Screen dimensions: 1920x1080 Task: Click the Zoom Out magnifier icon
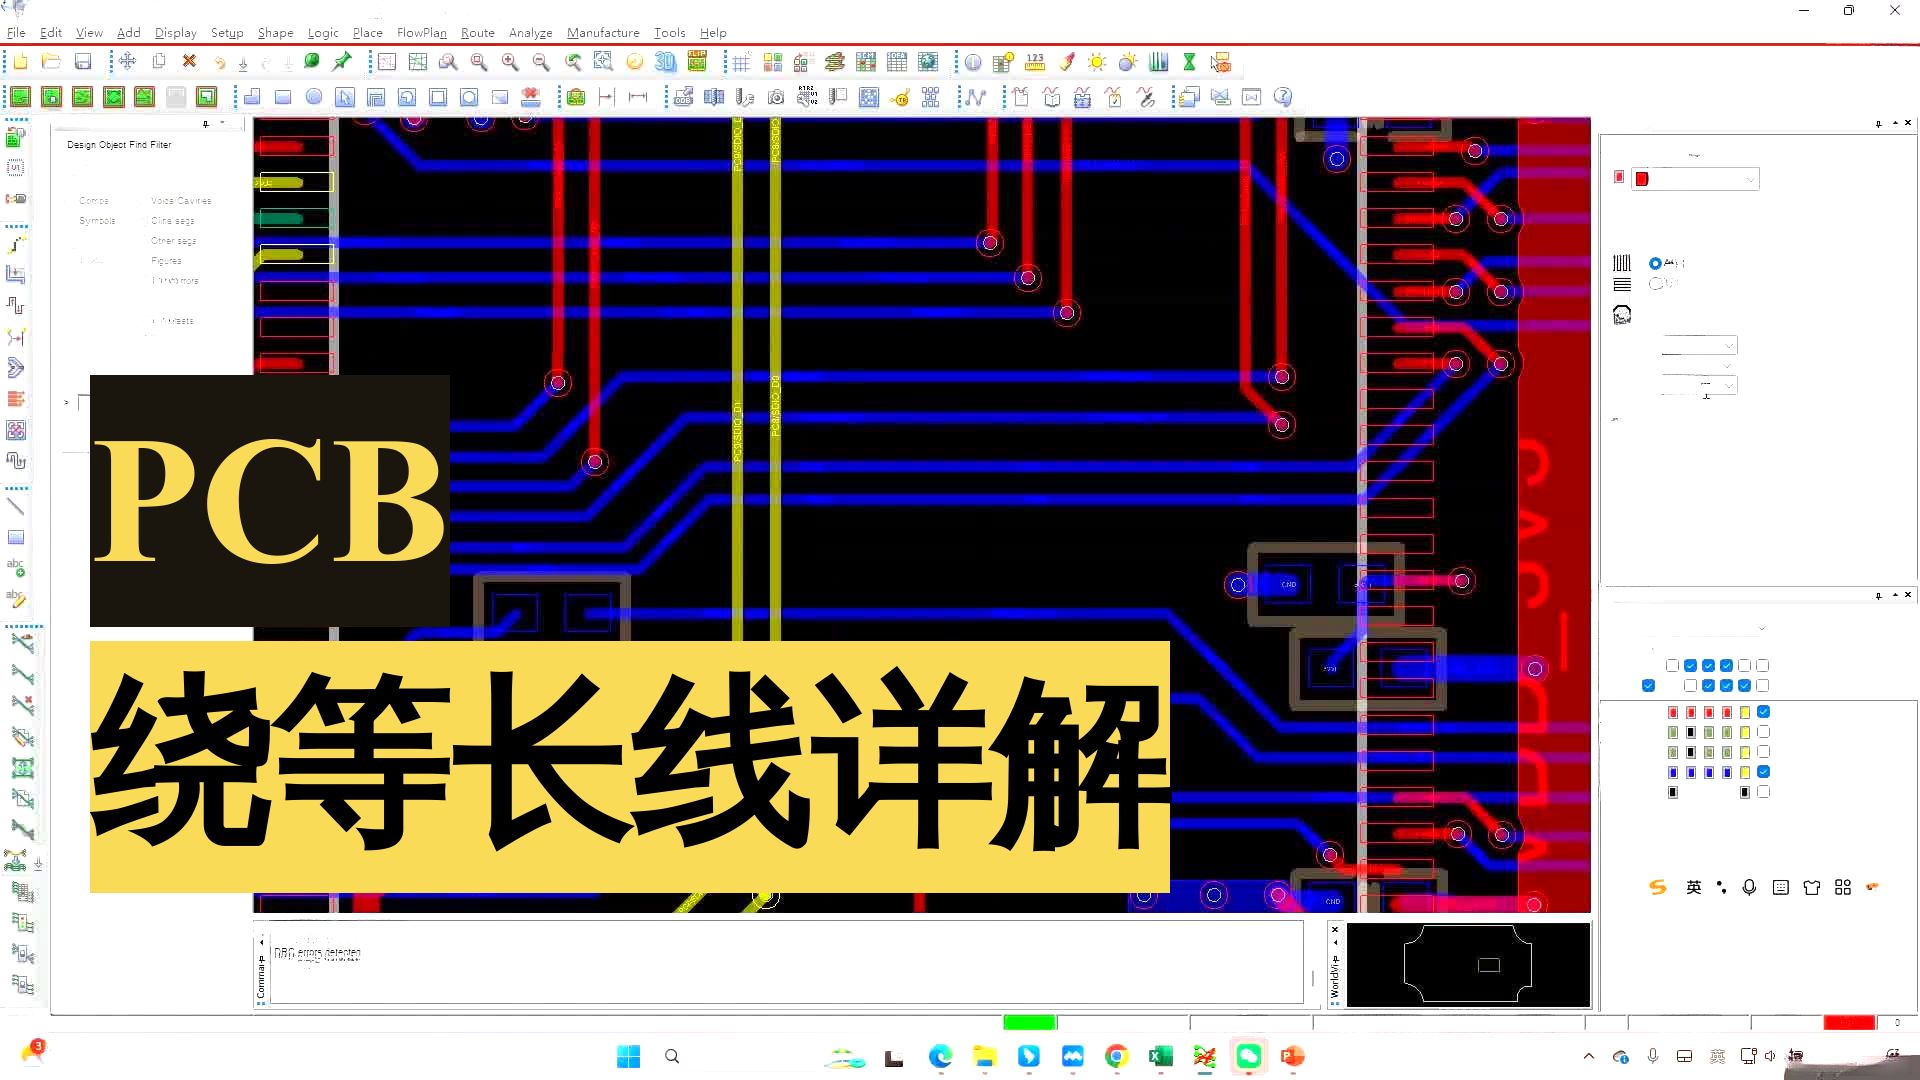[541, 62]
